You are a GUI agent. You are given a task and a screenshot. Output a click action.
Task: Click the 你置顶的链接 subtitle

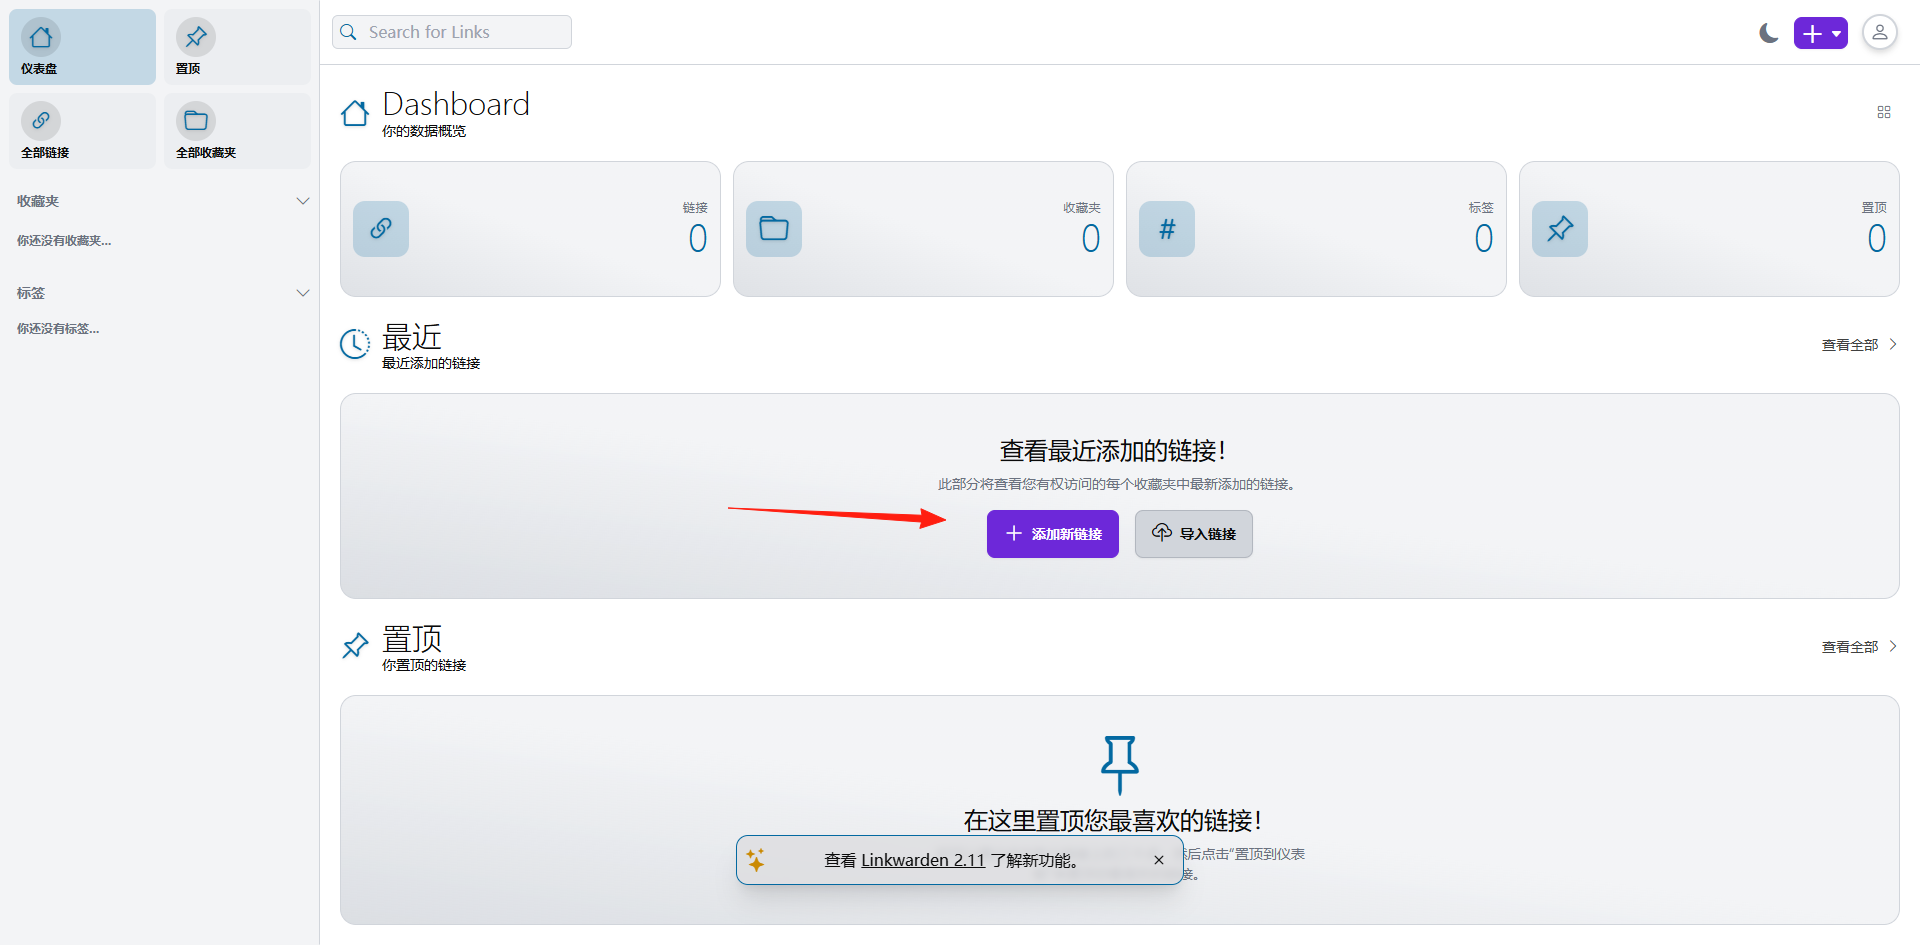[424, 665]
